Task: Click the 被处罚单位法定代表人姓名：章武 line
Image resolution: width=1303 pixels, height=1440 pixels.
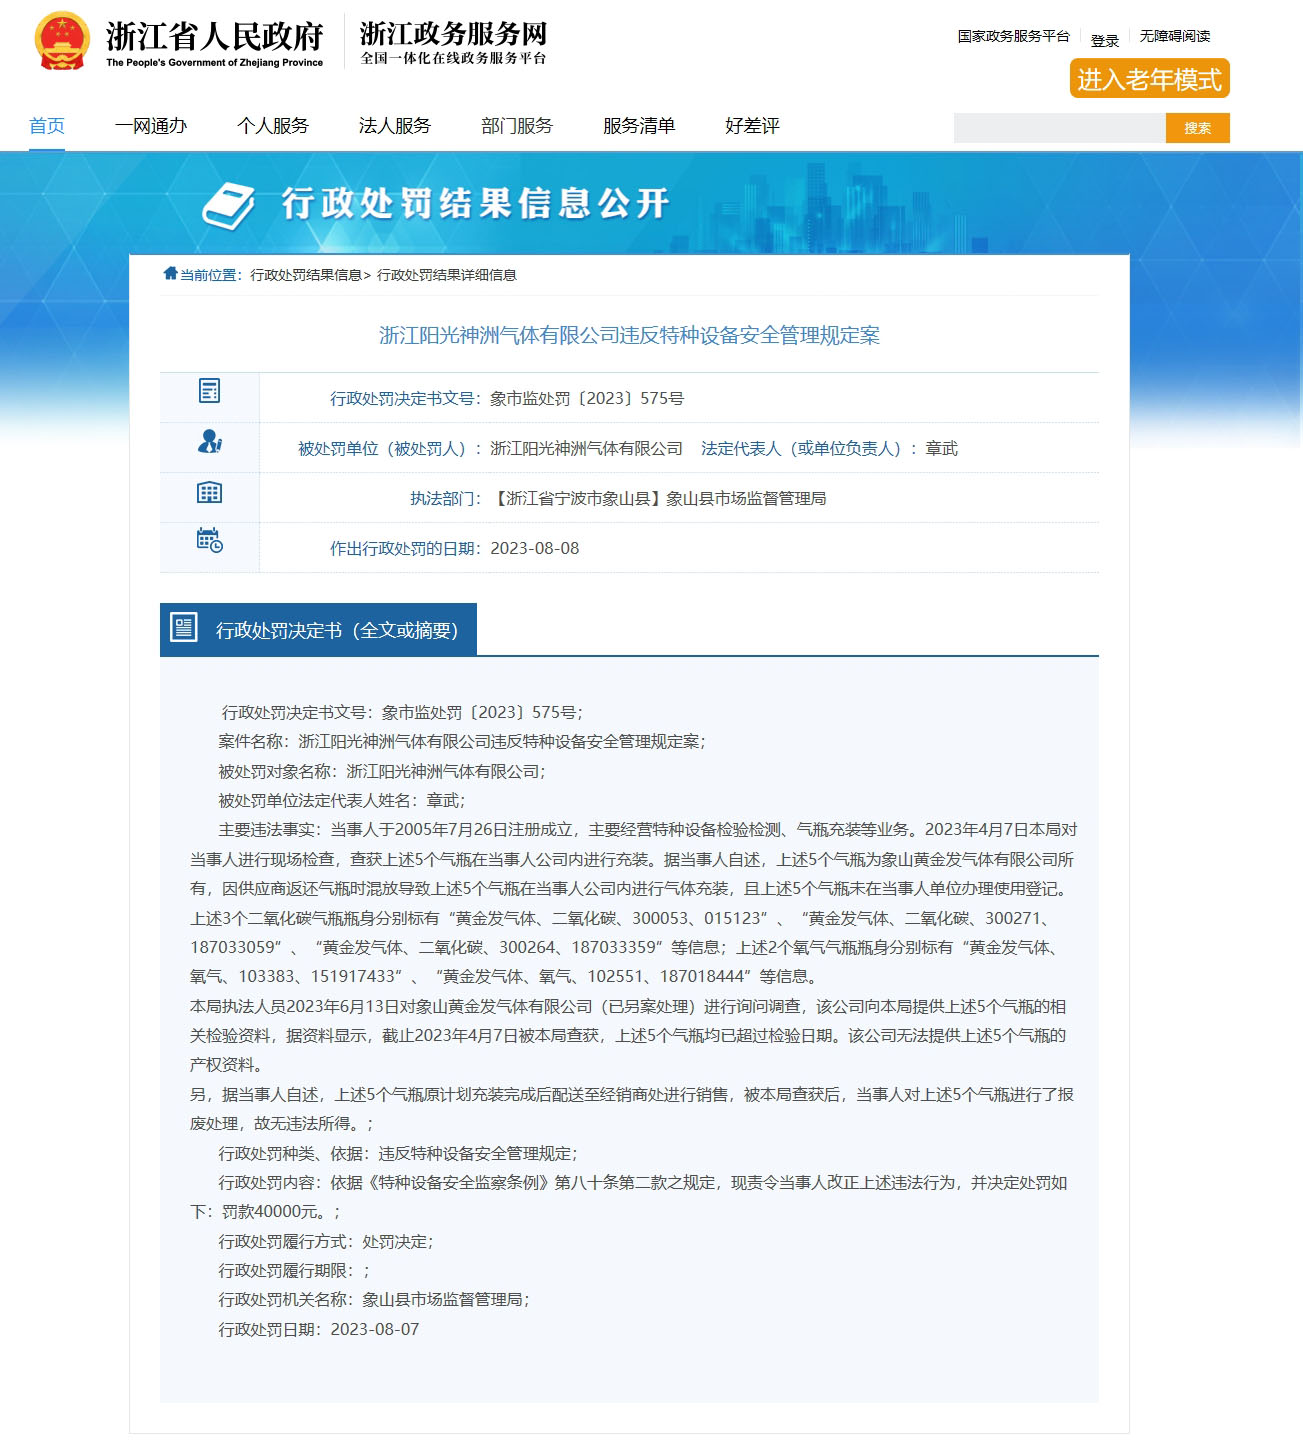Action: [342, 800]
